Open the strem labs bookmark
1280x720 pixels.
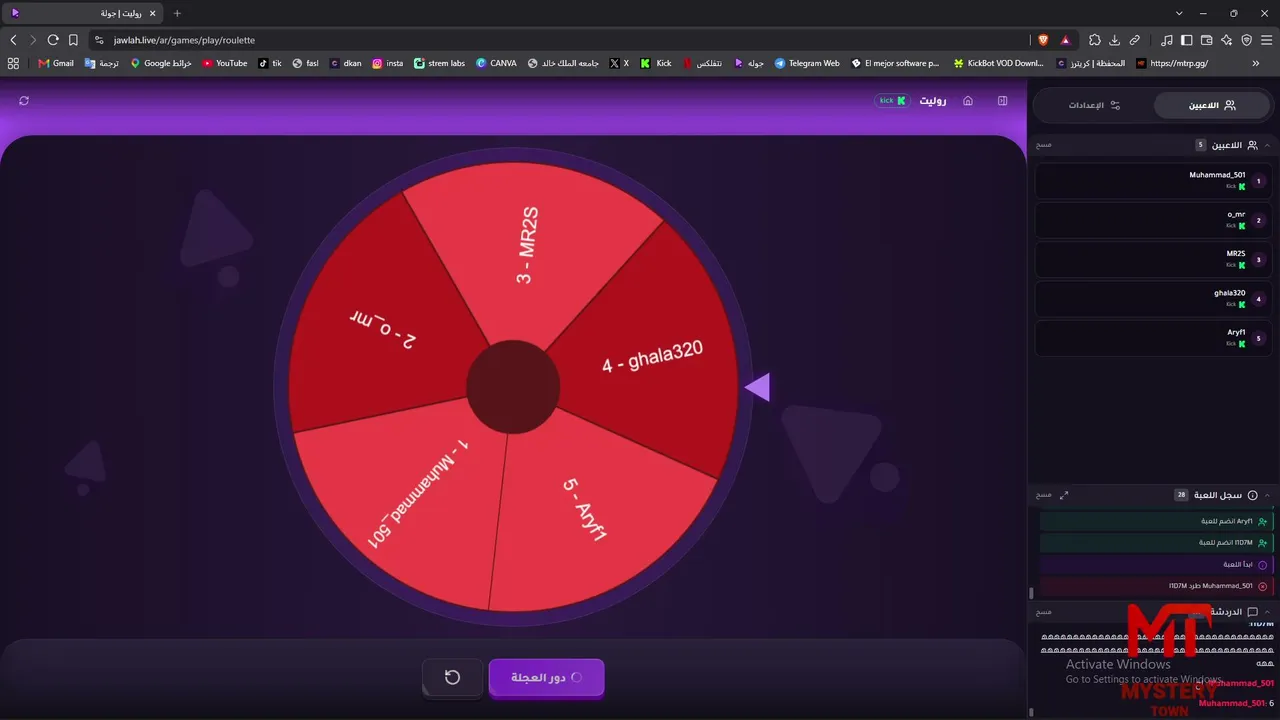439,63
